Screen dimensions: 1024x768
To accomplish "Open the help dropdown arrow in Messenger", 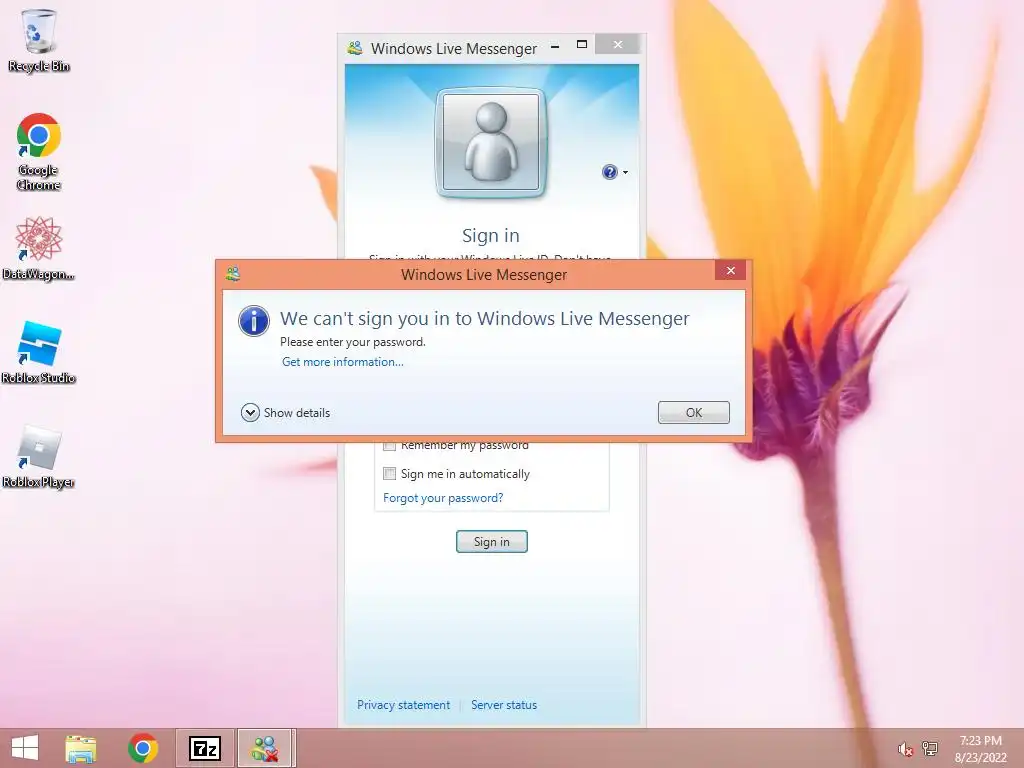I will 626,172.
